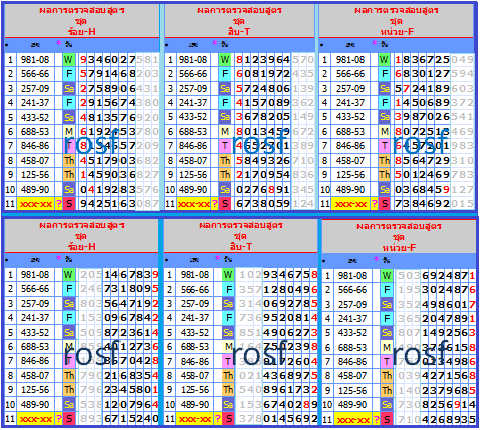Viewport: 481px width, 430px height.
Task: Click the faded 435 after 6081972
Action: coord(303,74)
